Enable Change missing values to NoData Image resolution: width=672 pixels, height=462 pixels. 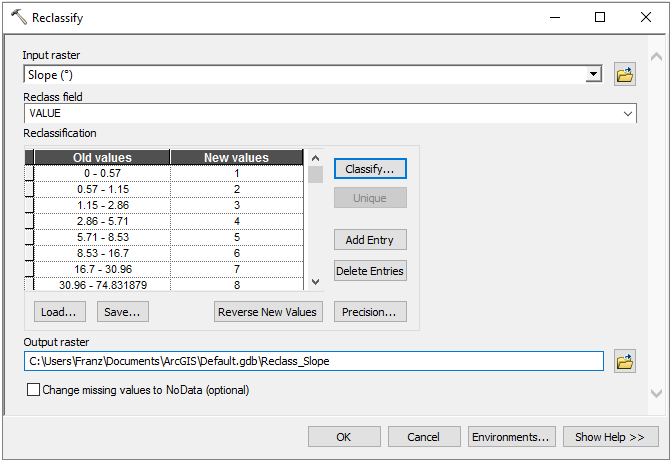34,390
